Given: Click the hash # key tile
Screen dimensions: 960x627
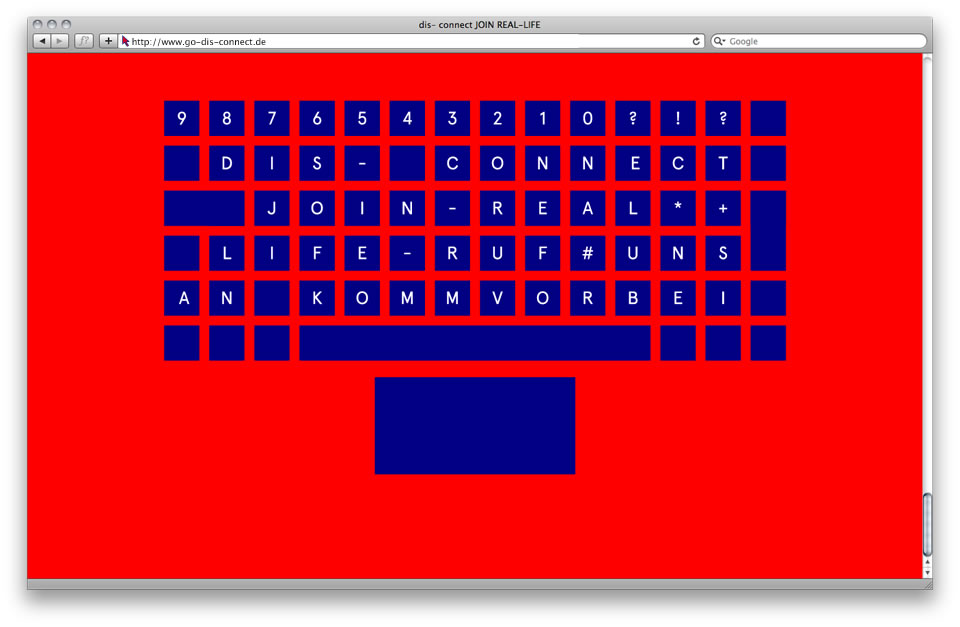Looking at the screenshot, I should coord(588,253).
